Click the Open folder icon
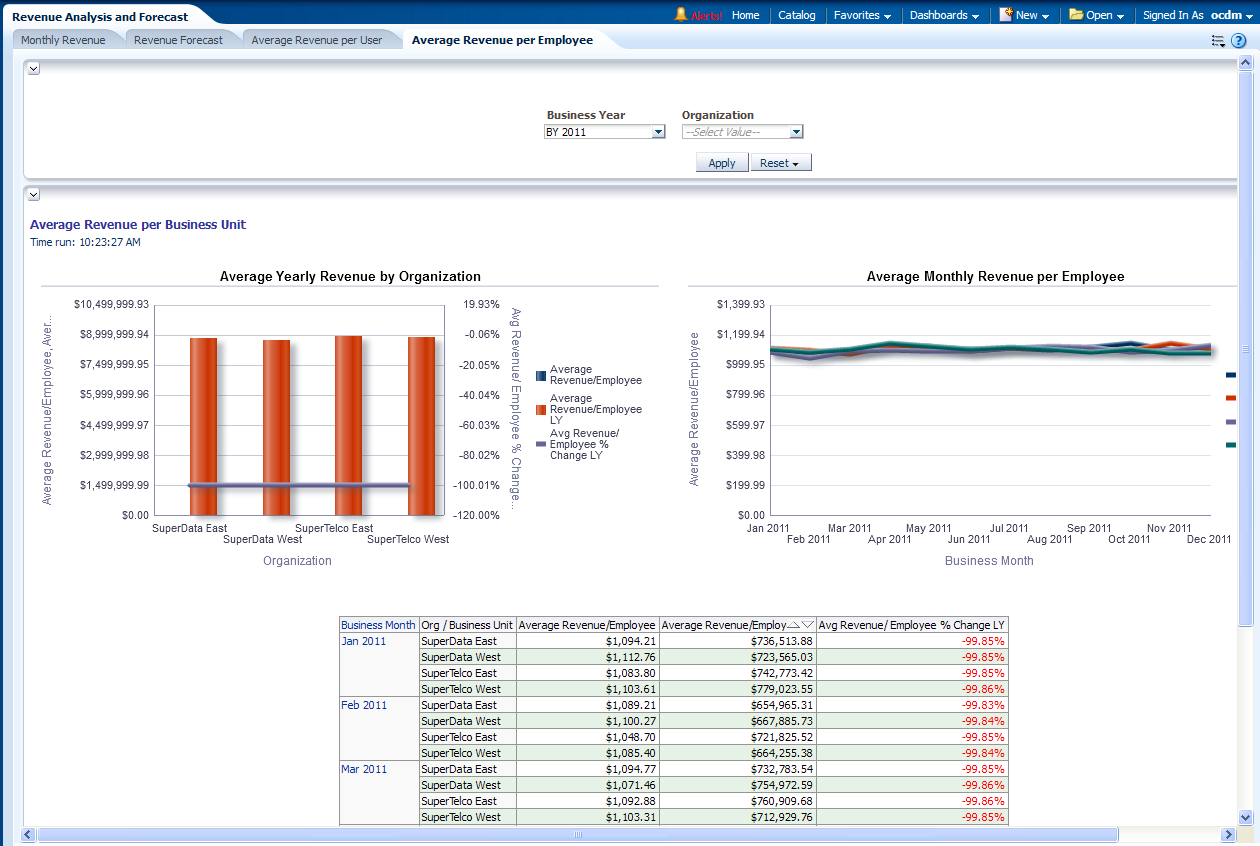 click(1076, 15)
